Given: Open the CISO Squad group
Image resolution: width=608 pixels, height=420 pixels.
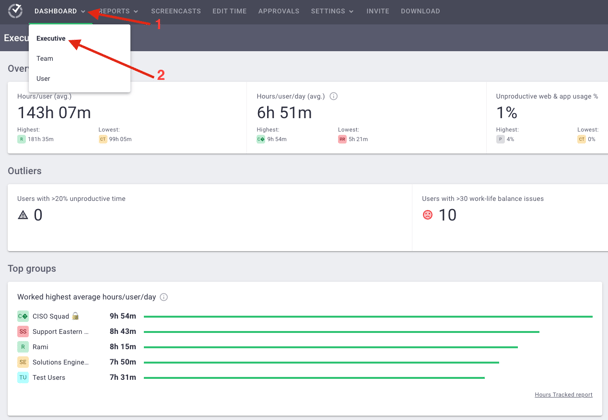Looking at the screenshot, I should (x=50, y=316).
